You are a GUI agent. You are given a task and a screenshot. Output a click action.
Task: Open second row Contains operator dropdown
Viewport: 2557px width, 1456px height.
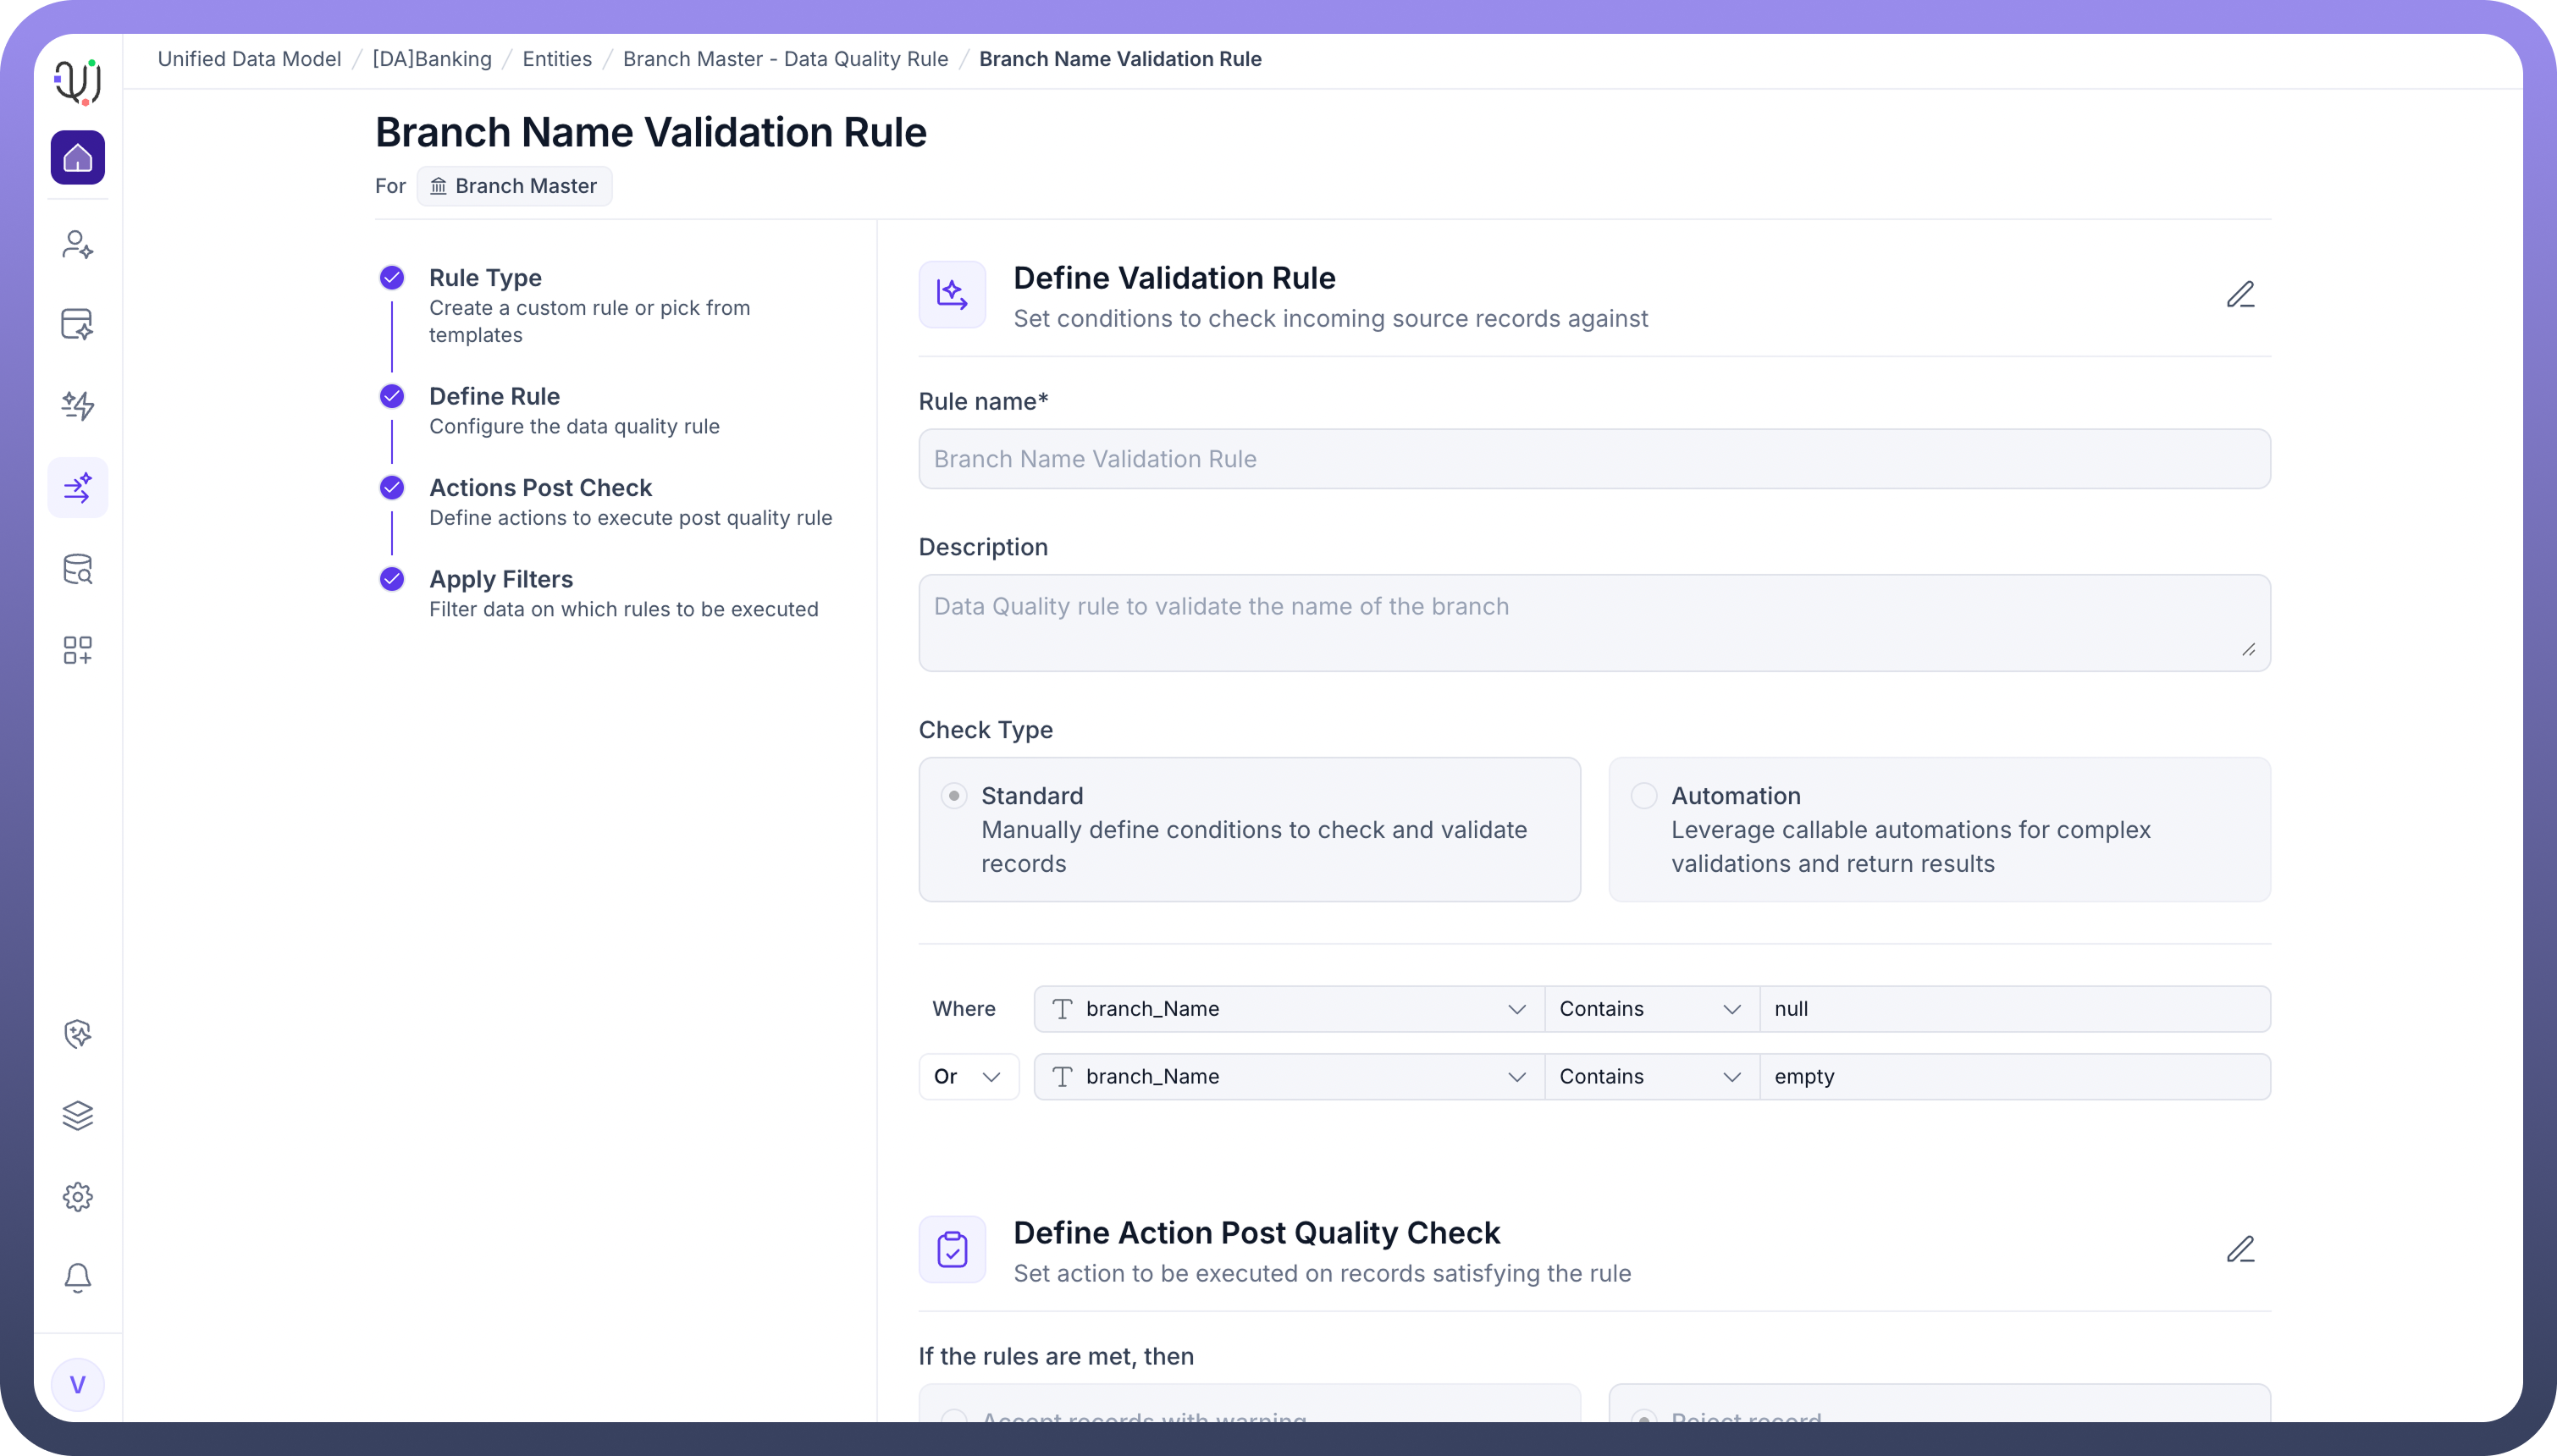1650,1077
